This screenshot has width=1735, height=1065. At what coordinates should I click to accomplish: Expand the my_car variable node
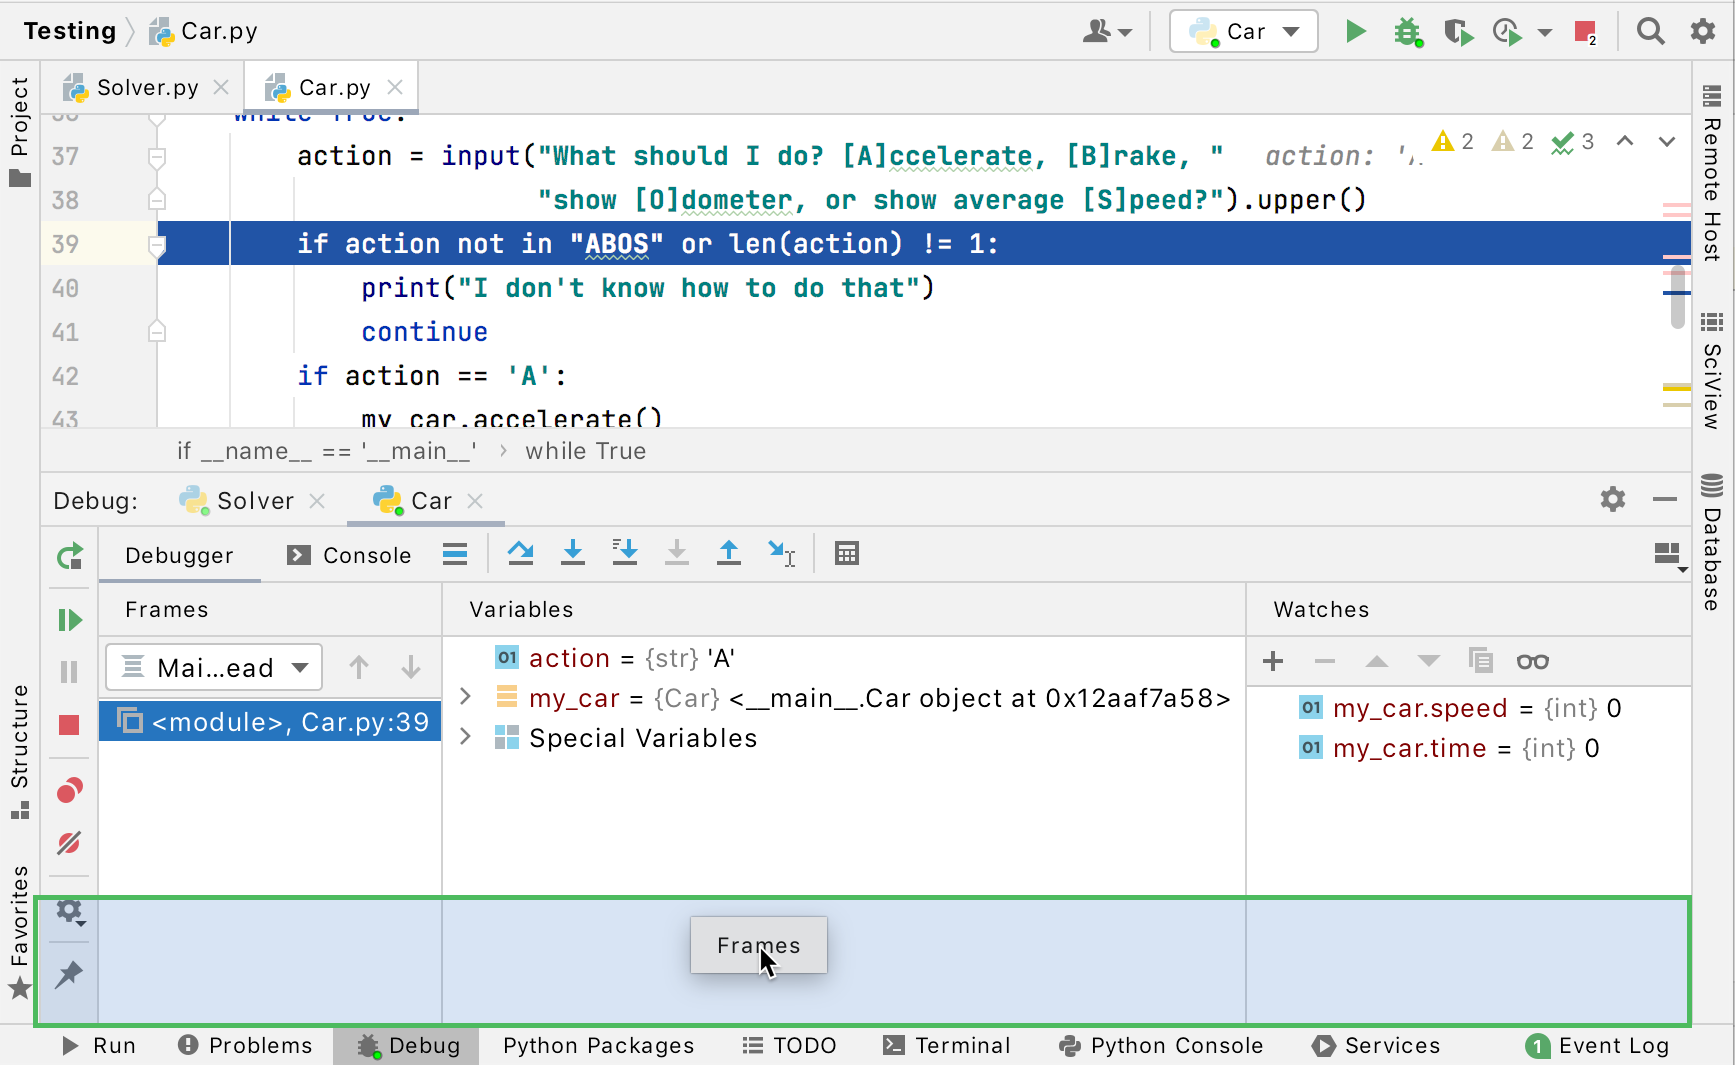pyautogui.click(x=465, y=697)
